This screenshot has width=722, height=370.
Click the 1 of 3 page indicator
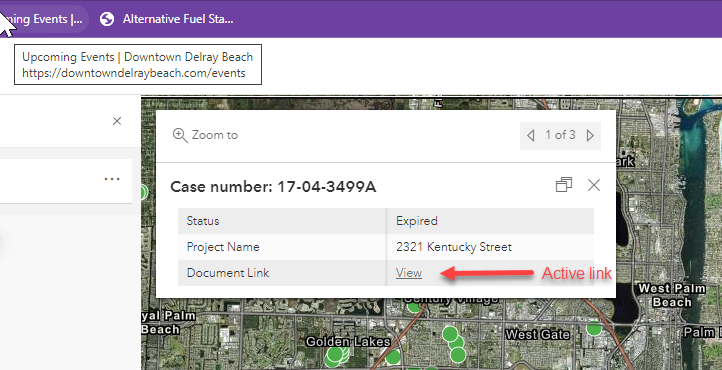[560, 135]
